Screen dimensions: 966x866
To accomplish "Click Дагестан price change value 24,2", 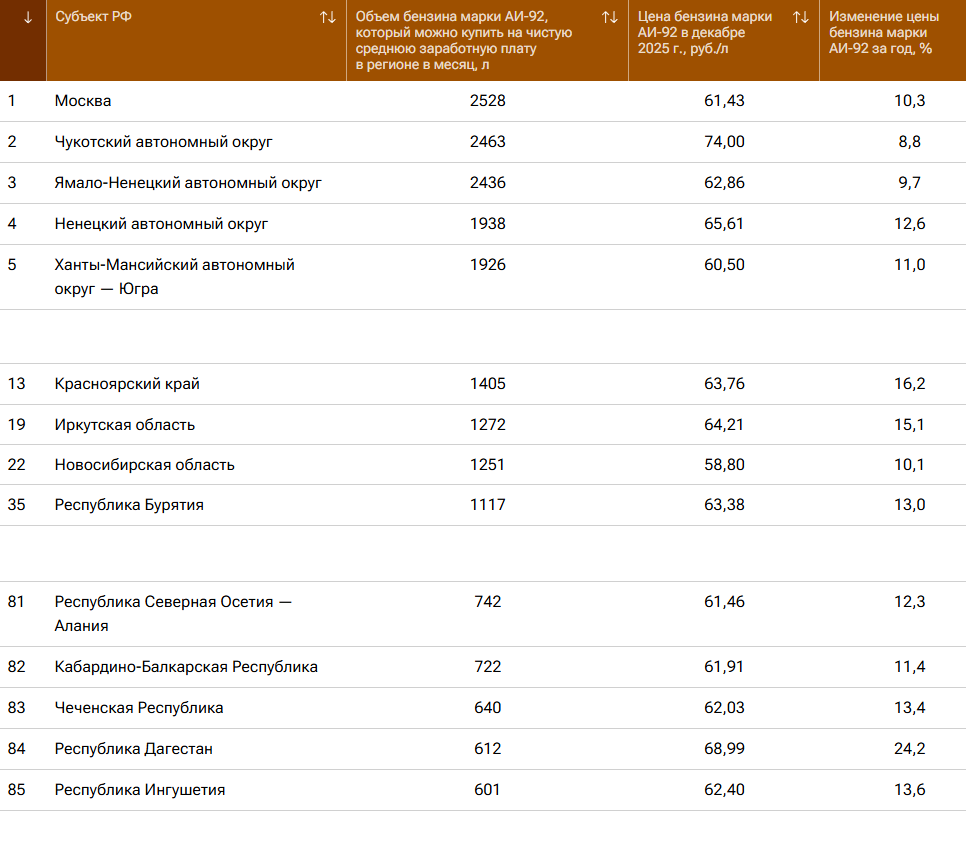I will (x=909, y=749).
